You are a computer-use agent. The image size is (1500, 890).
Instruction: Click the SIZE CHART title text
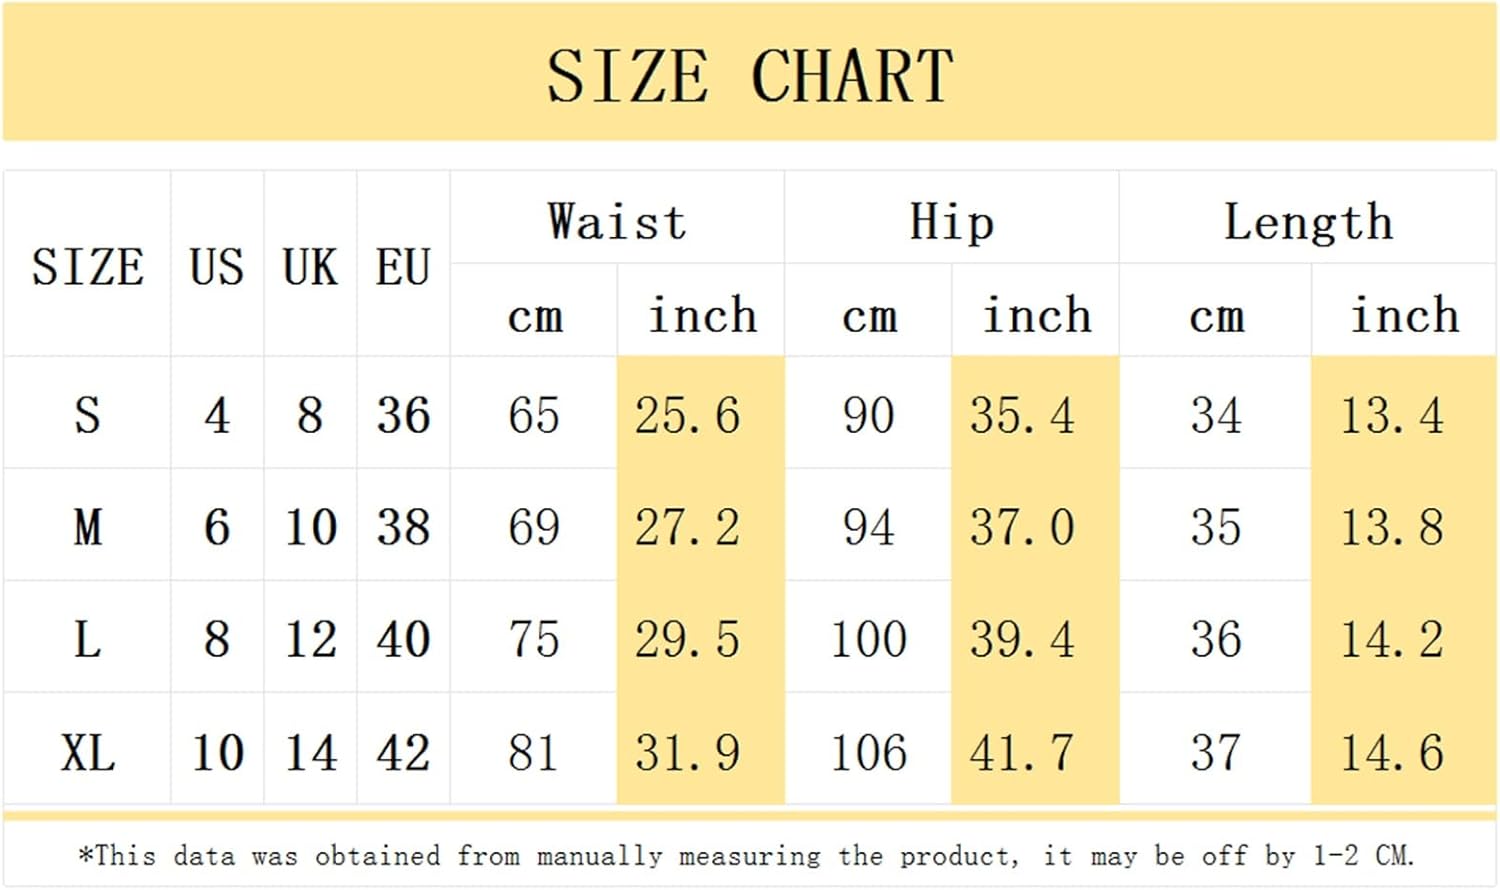point(749,76)
